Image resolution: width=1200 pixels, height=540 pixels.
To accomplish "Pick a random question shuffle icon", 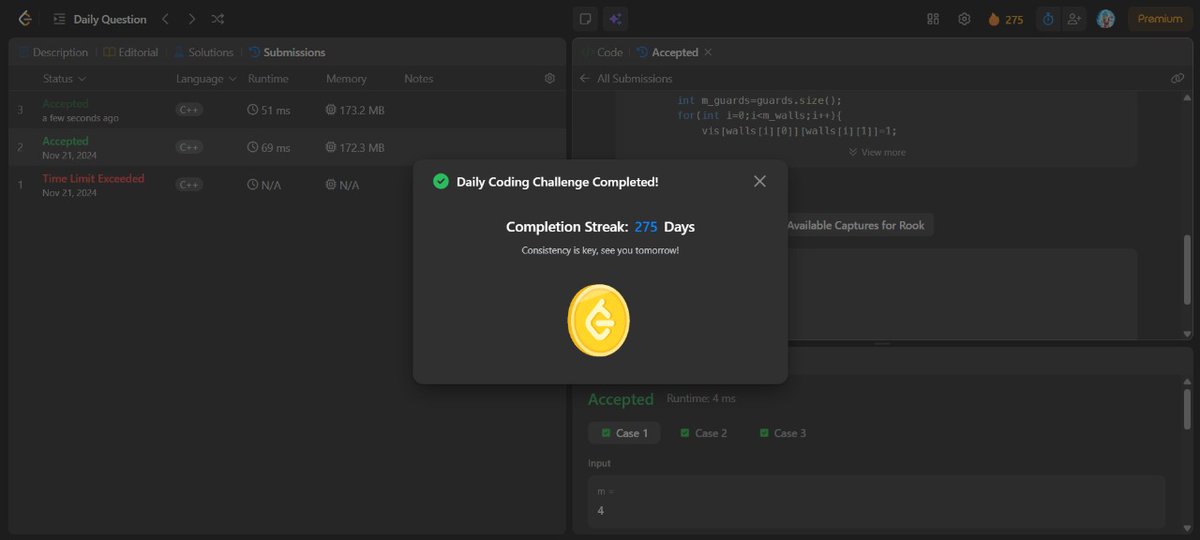I will tap(217, 19).
